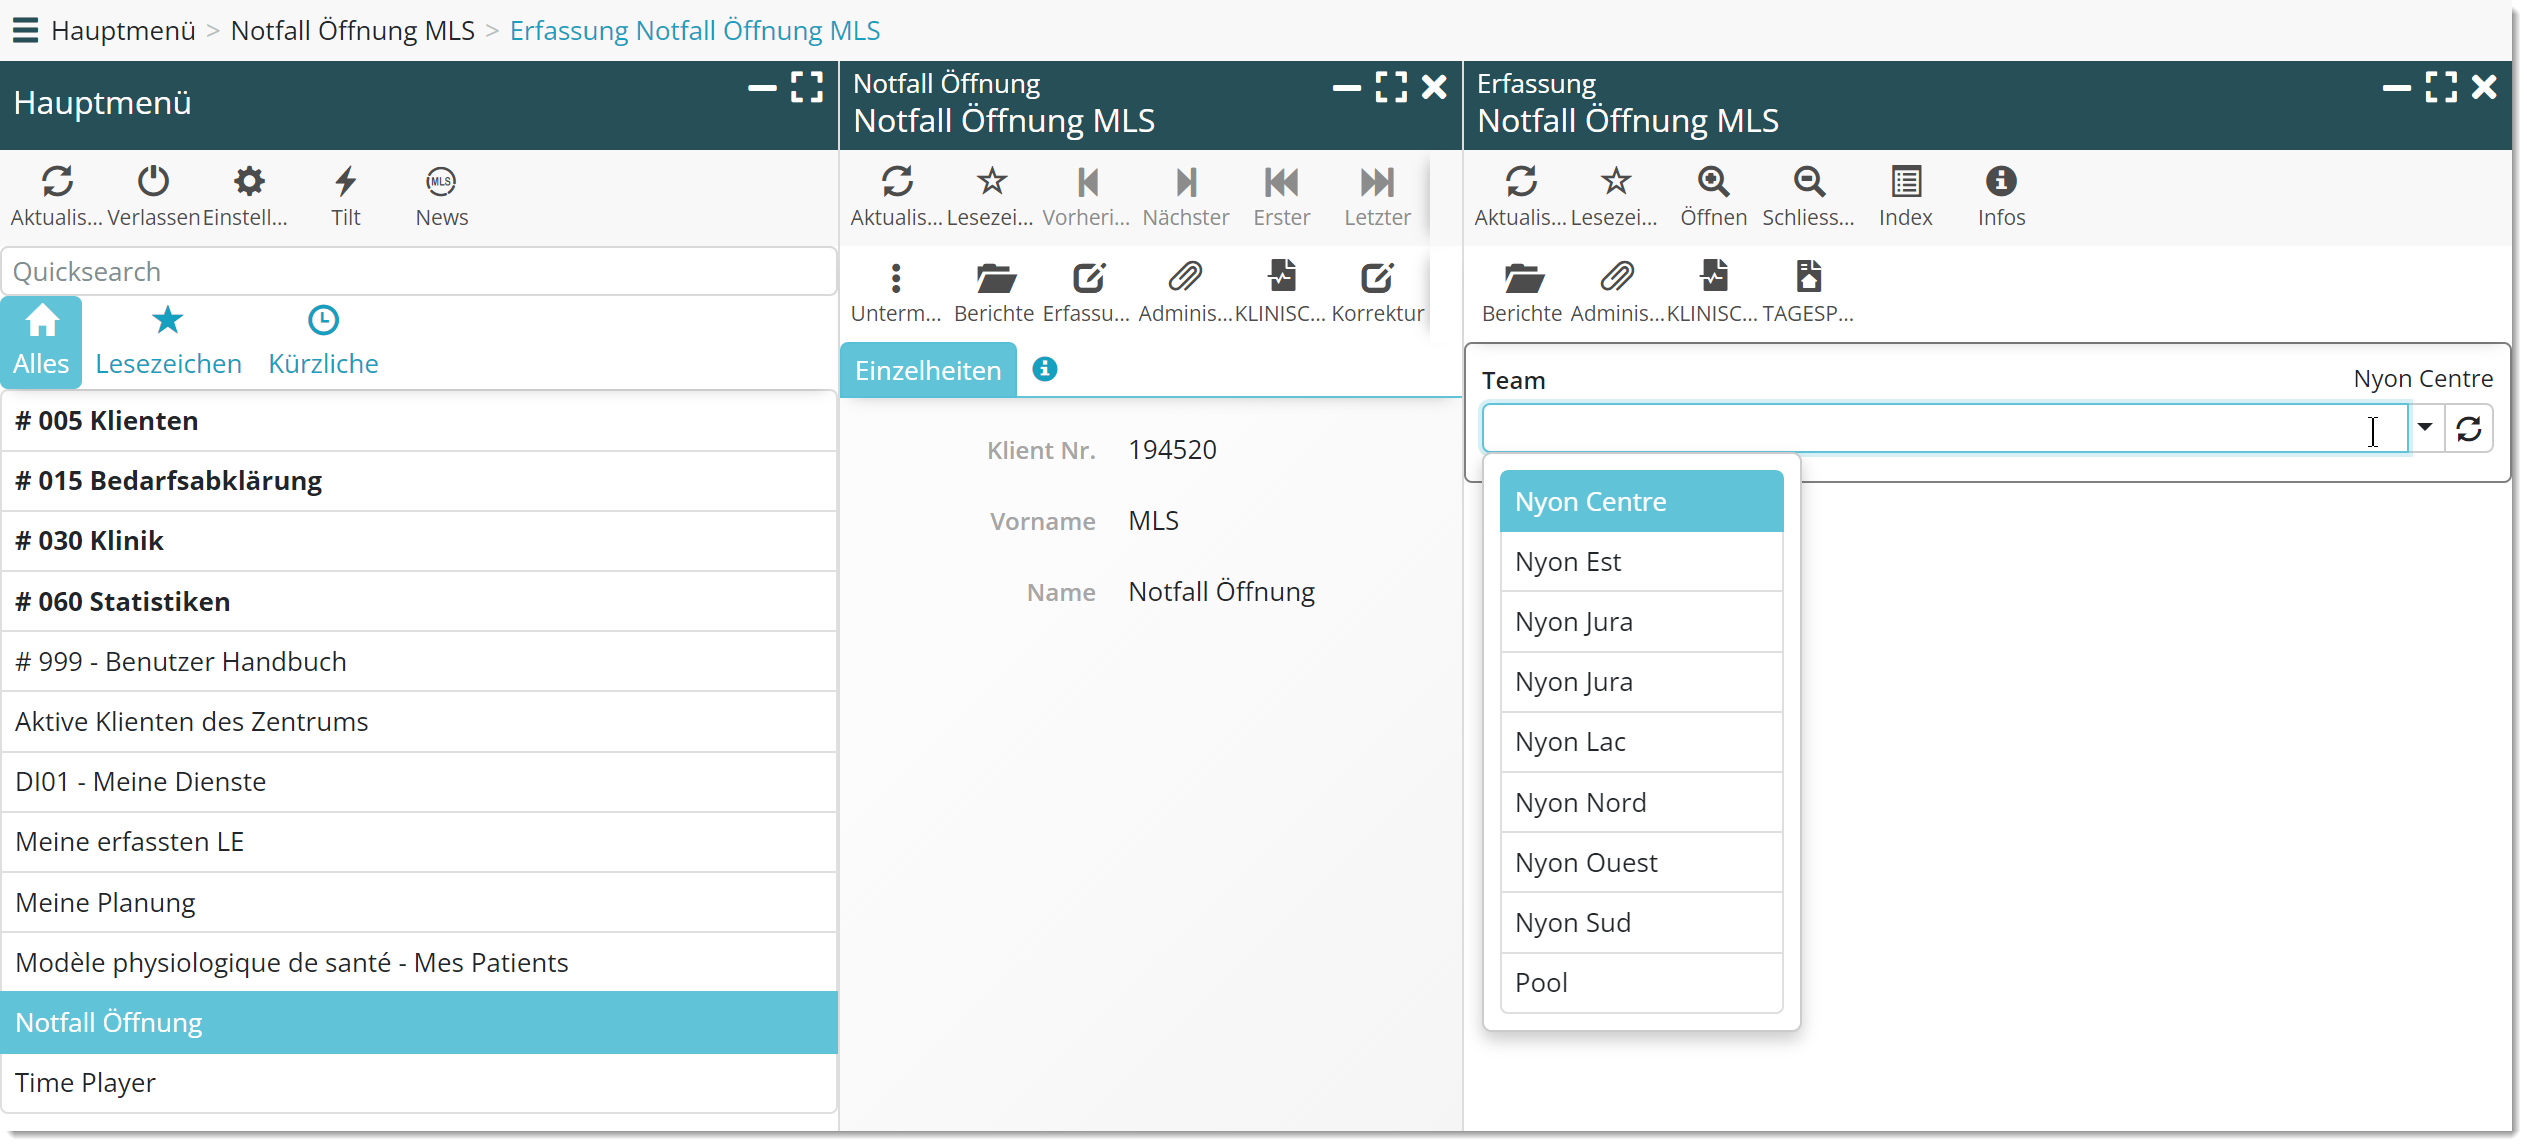Switch to the Kürzliche tab

[323, 341]
